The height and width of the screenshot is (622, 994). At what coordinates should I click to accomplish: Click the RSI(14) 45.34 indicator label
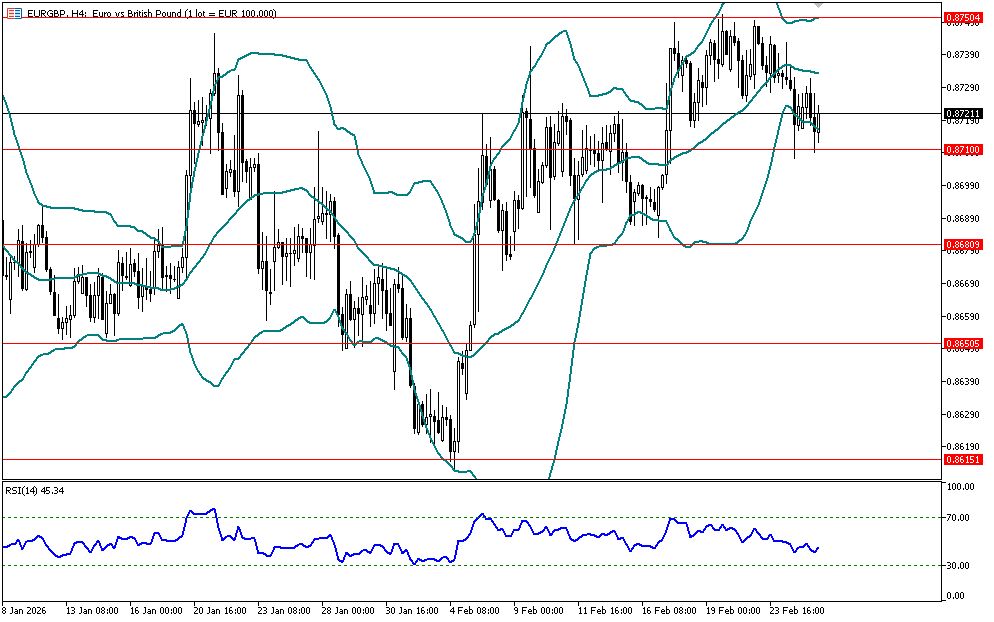[35, 490]
